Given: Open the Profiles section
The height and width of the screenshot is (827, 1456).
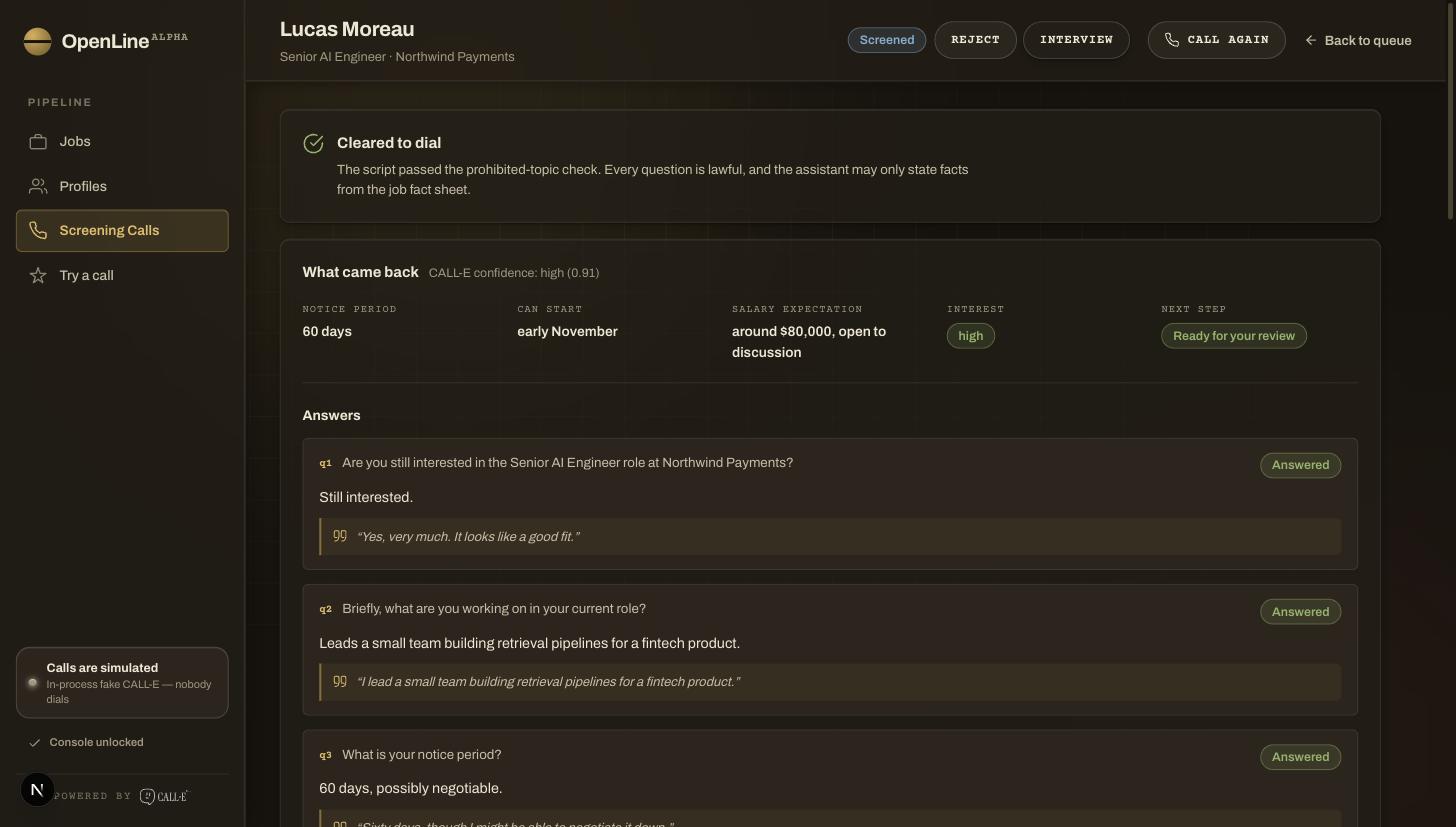Looking at the screenshot, I should pos(122,186).
